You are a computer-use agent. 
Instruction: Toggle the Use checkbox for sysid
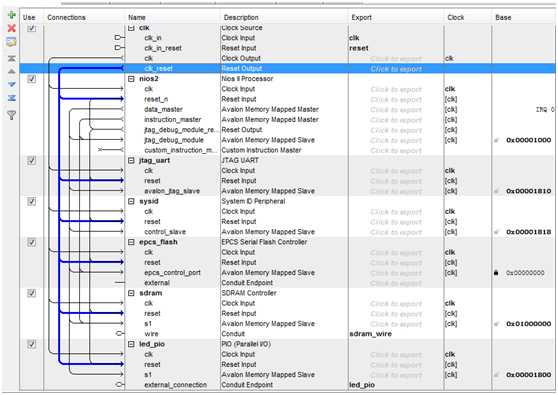[x=31, y=201]
